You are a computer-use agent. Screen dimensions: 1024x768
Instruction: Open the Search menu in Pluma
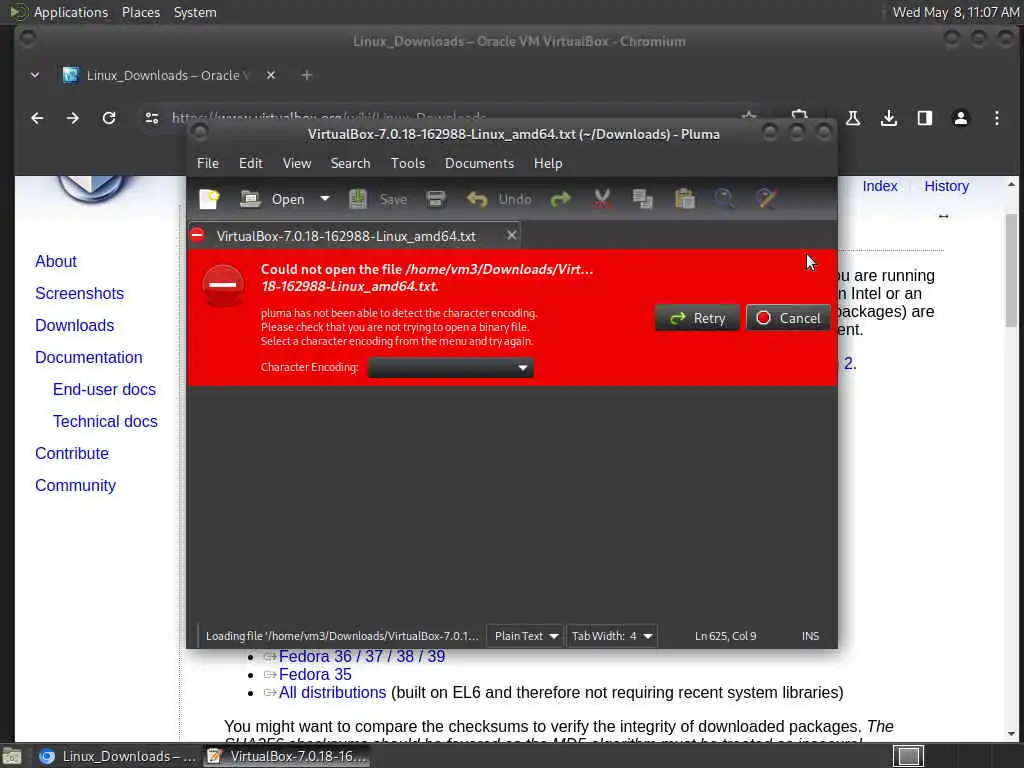tap(350, 163)
